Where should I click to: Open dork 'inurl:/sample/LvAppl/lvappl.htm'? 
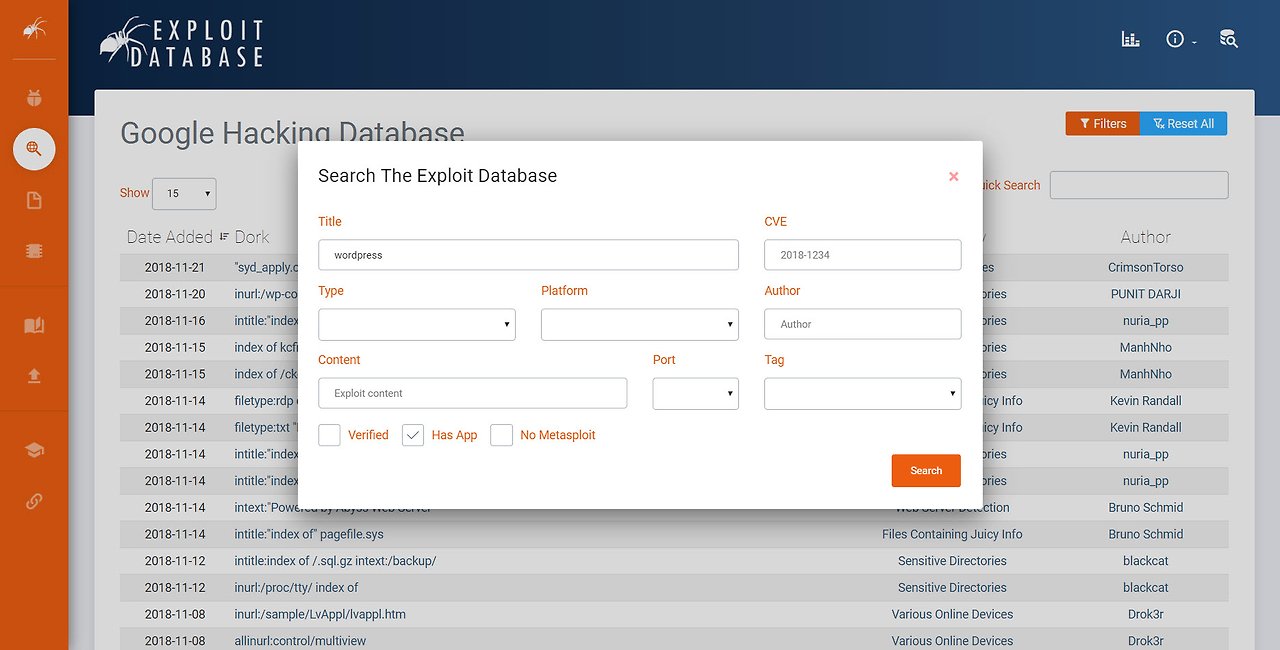[320, 614]
